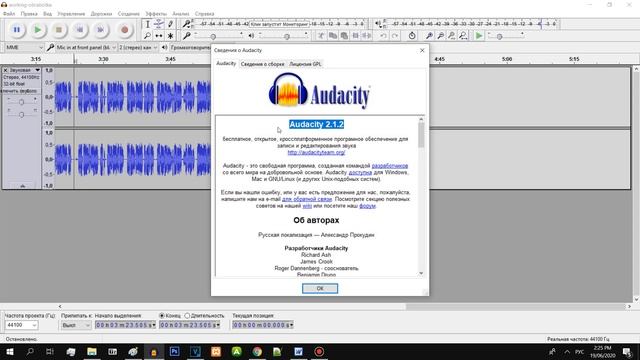Adjust the track pan slider

click(22, 115)
